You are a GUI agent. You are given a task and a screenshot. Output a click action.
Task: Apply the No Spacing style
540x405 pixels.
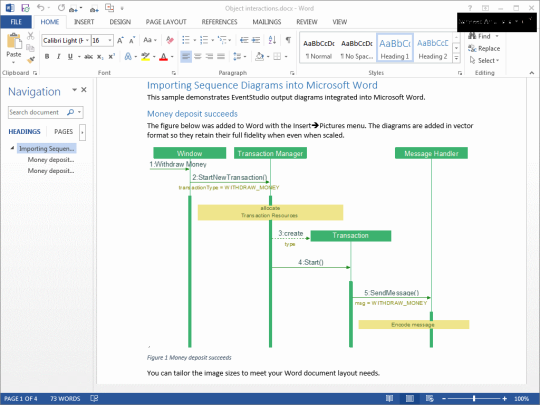(x=357, y=48)
